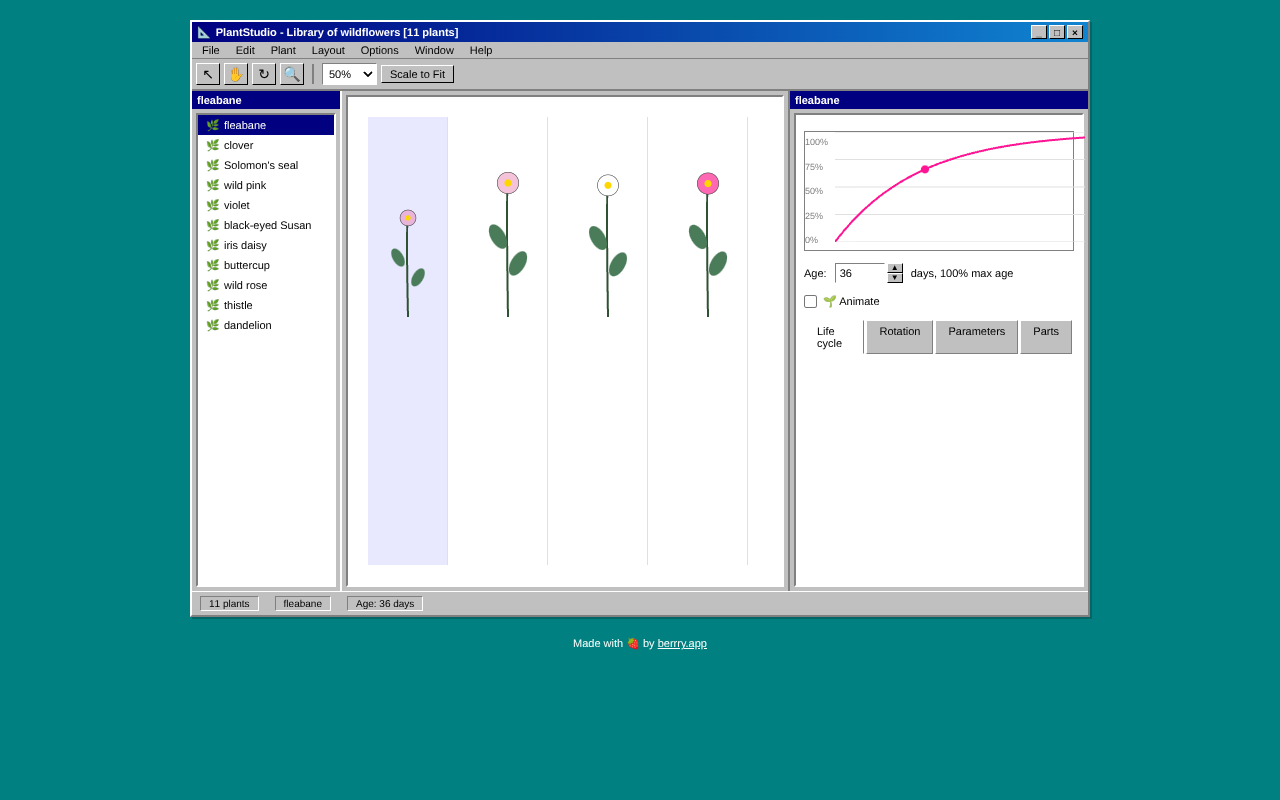Screen dimensions: 1280x800
Task: Select dandelion in the plant list
Action: (x=246, y=324)
